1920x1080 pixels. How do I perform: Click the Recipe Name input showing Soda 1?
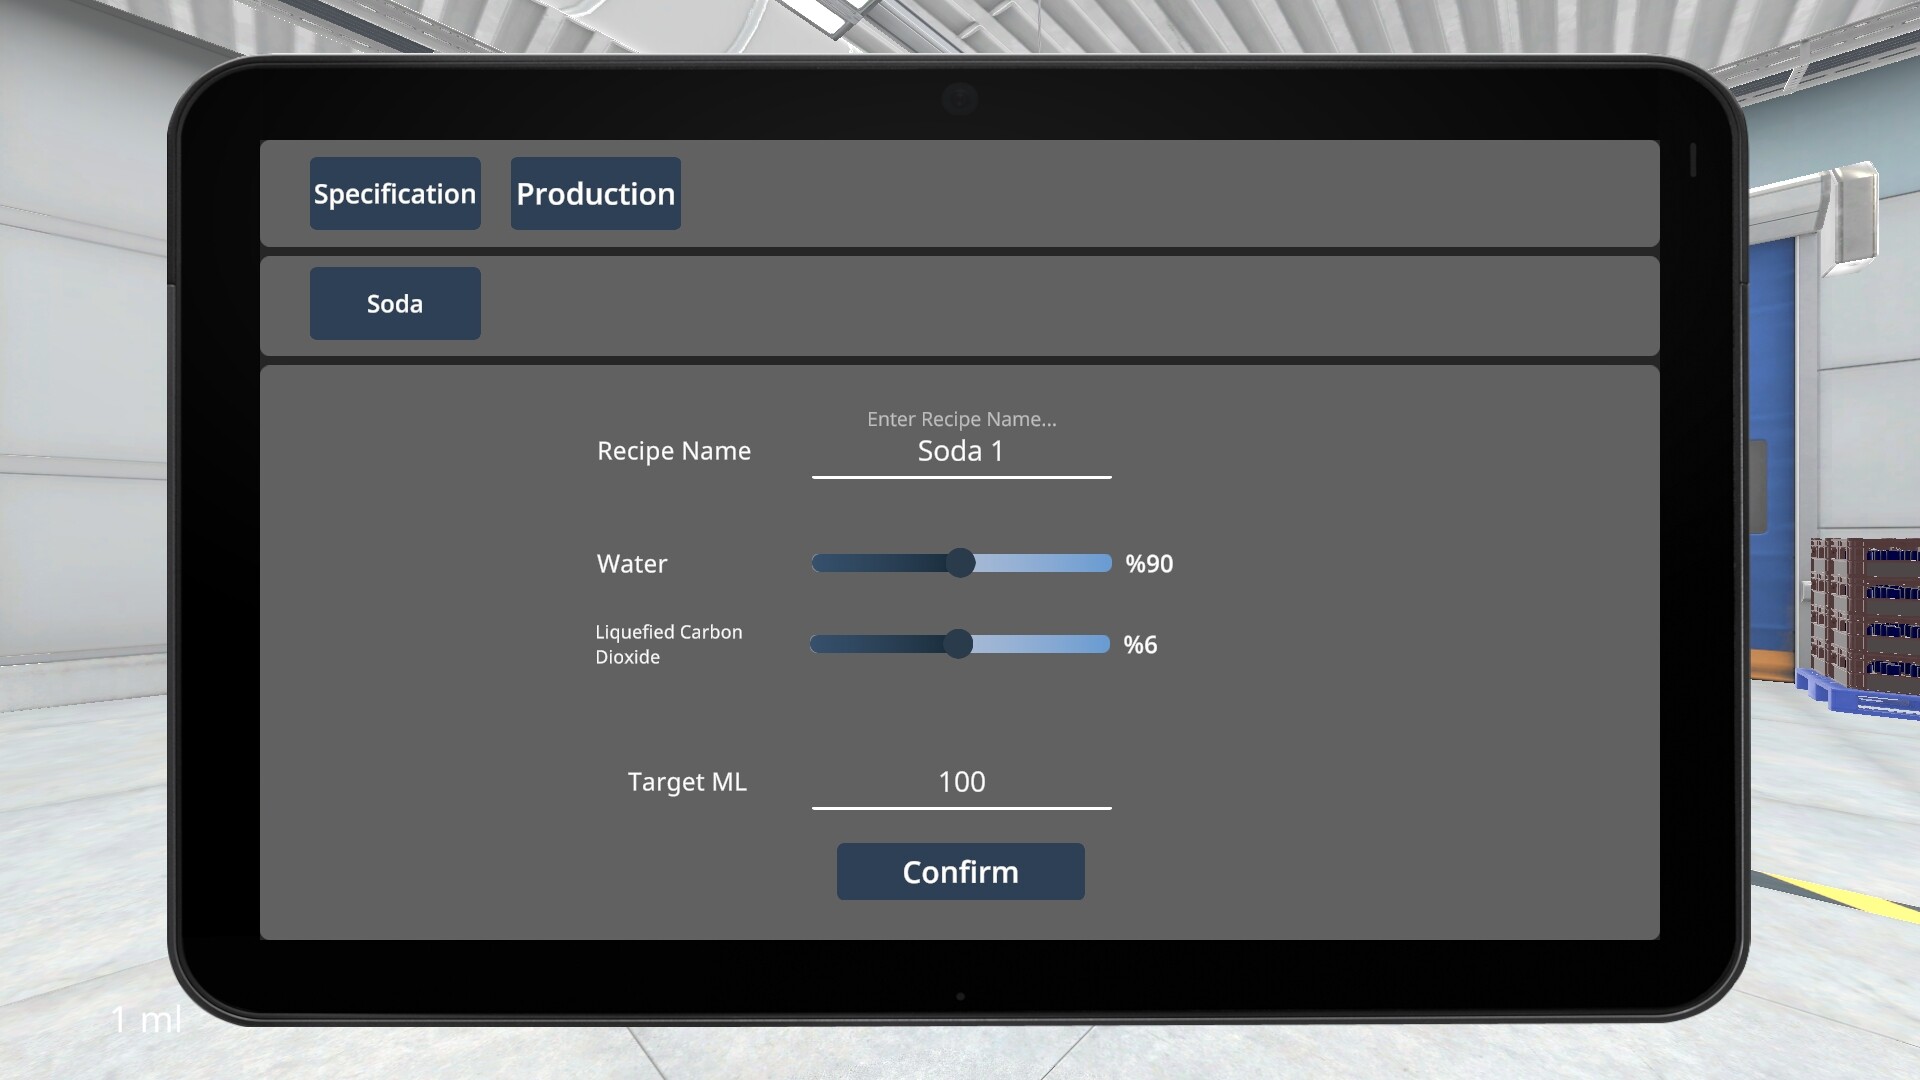(x=960, y=451)
